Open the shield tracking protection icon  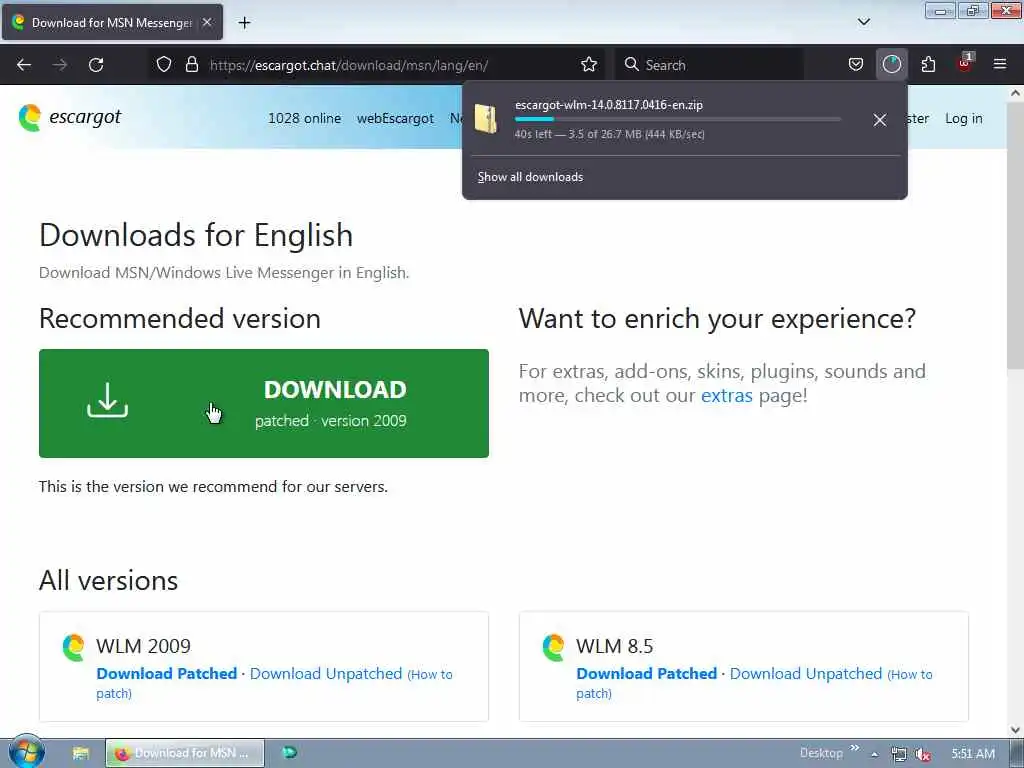[x=164, y=64]
